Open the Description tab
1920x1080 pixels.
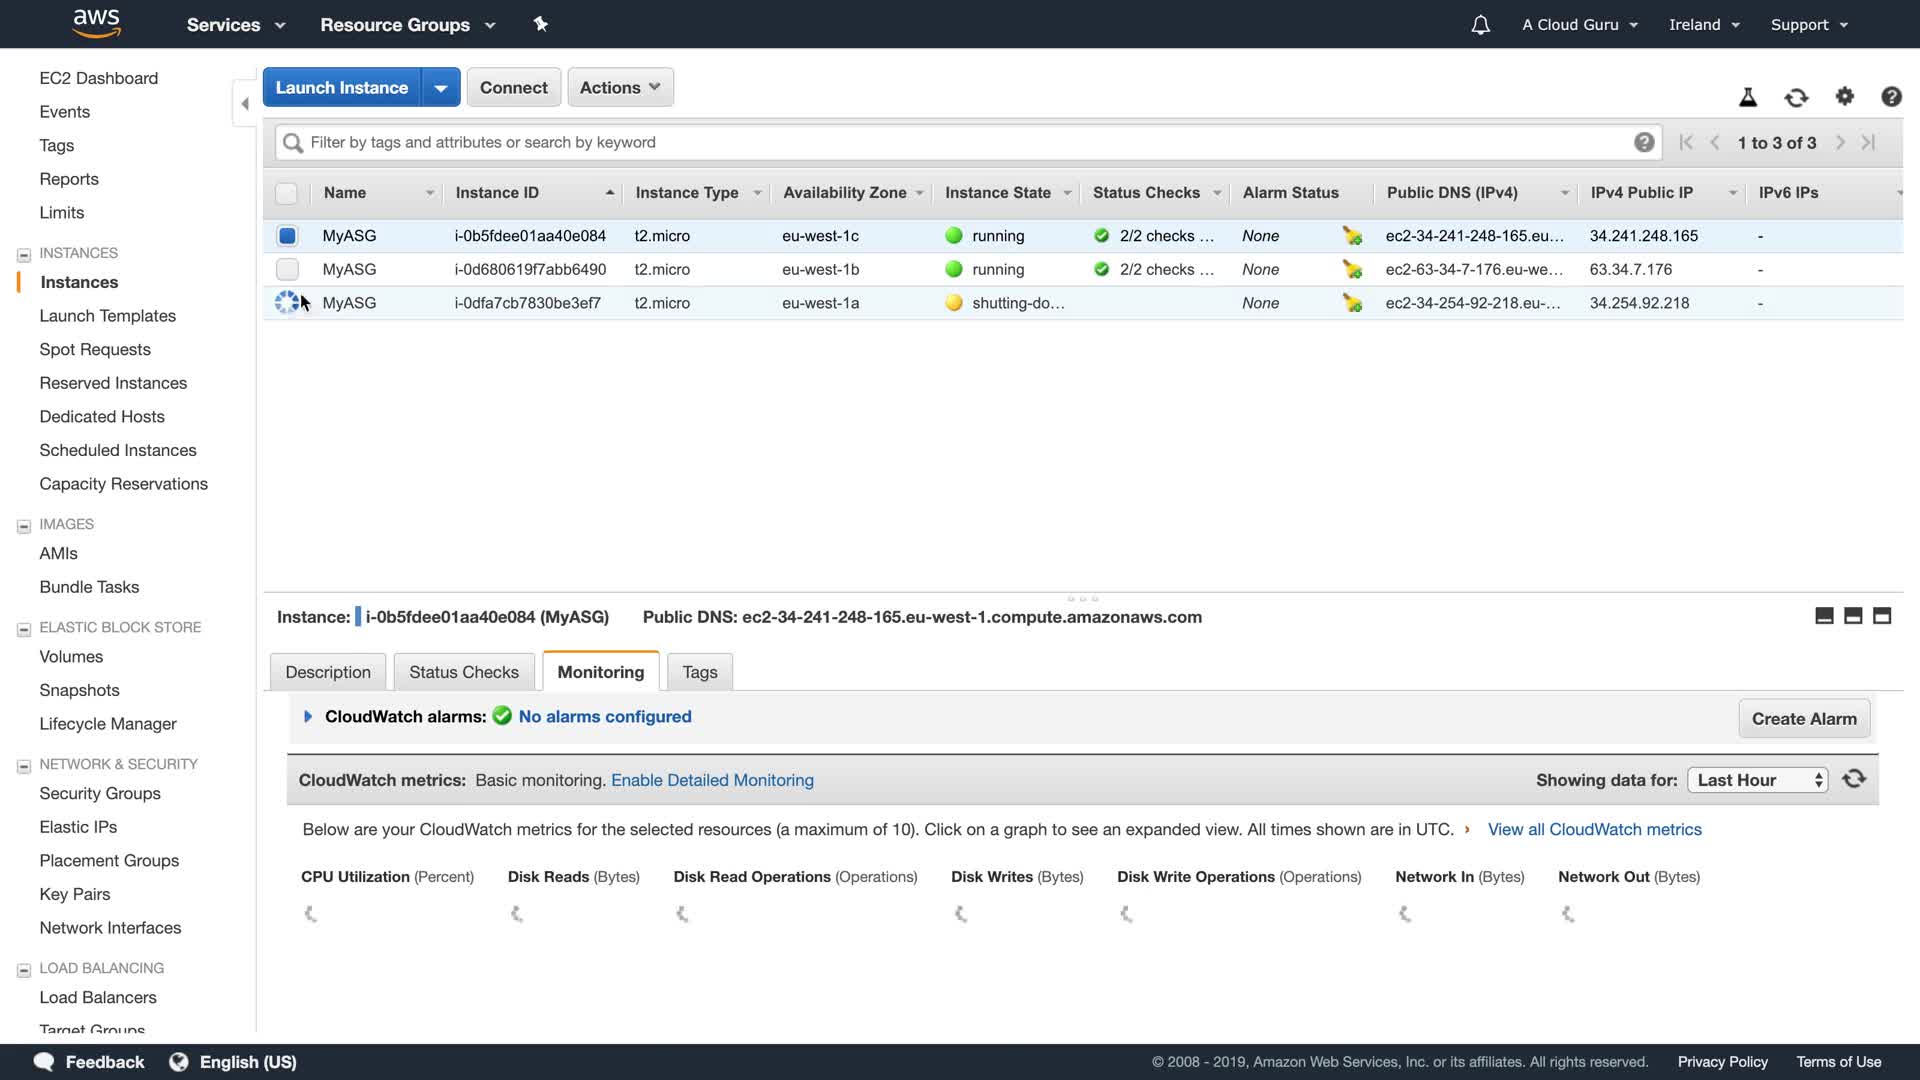328,672
